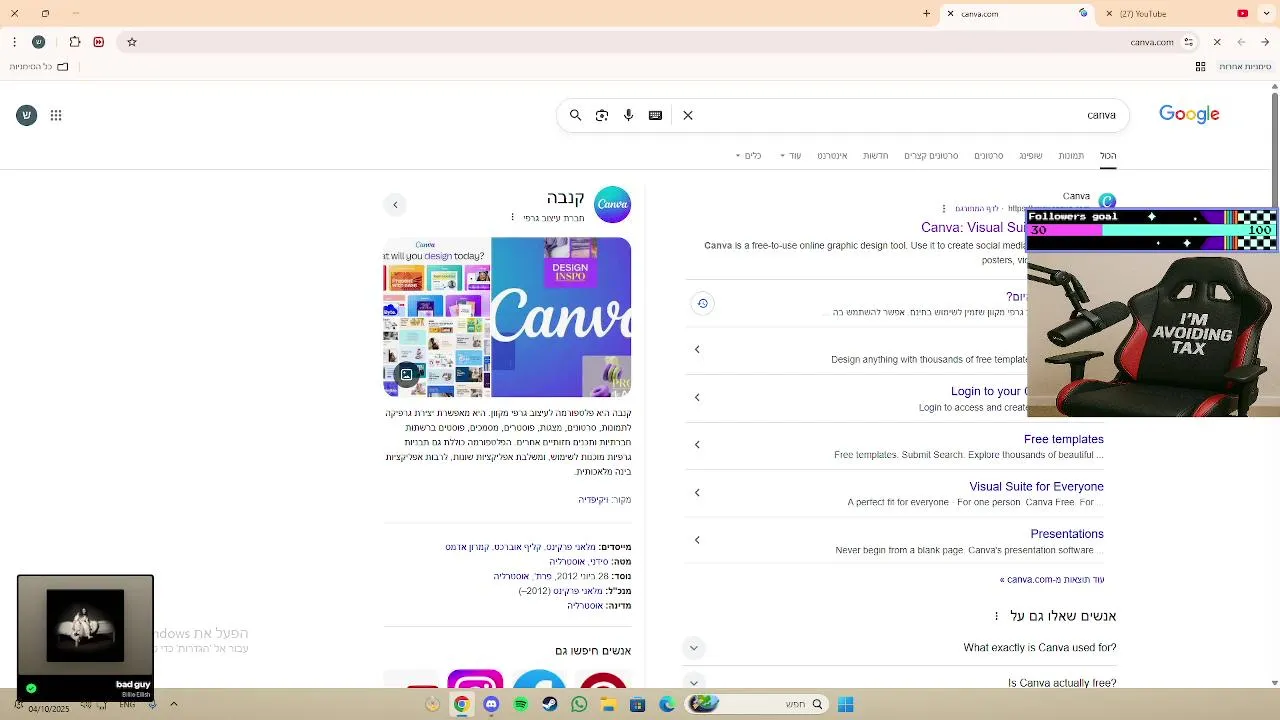This screenshot has width=1280, height=720.
Task: Open more results from canva.com link
Action: (x=1052, y=579)
